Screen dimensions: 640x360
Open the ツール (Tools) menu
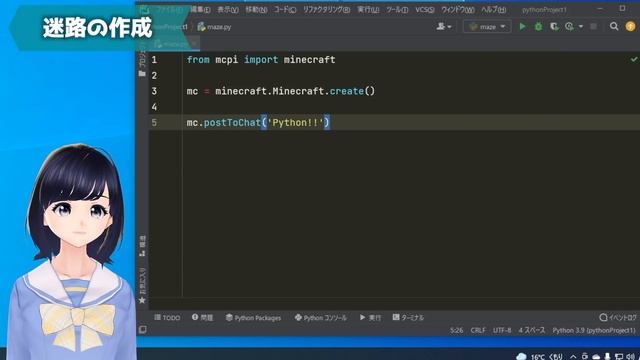[x=397, y=9]
